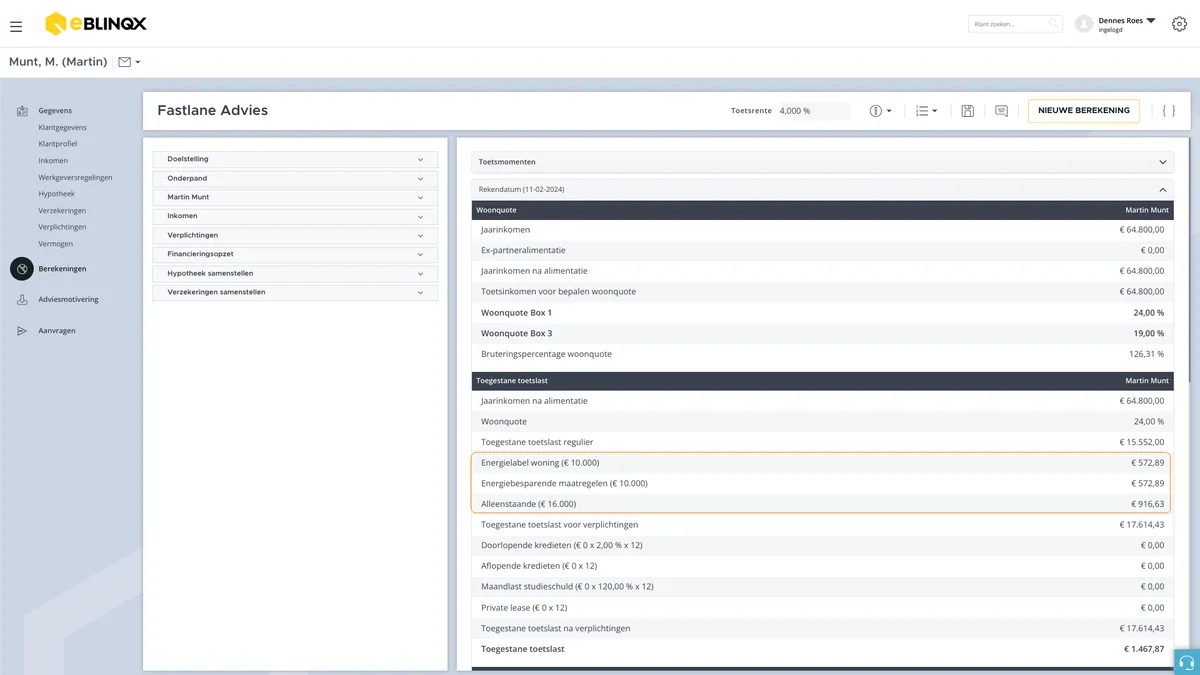Open the Dennes Roes account dropdown arrow
The width and height of the screenshot is (1200, 675).
[x=1151, y=20]
